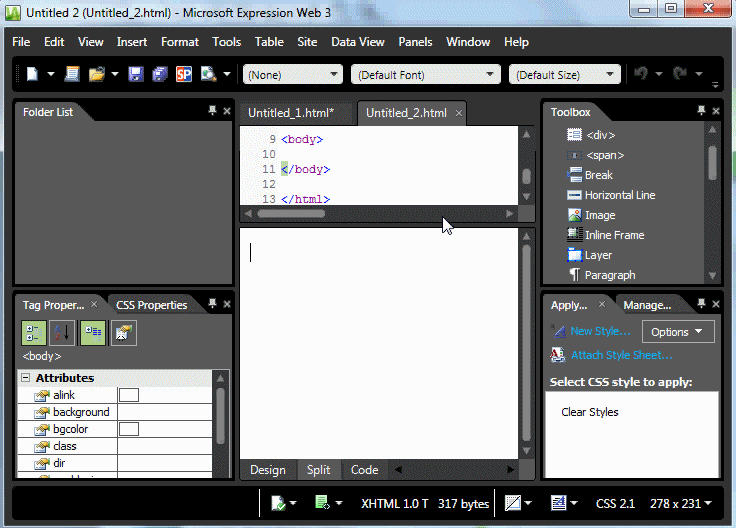Open the Data View menu

pyautogui.click(x=357, y=42)
